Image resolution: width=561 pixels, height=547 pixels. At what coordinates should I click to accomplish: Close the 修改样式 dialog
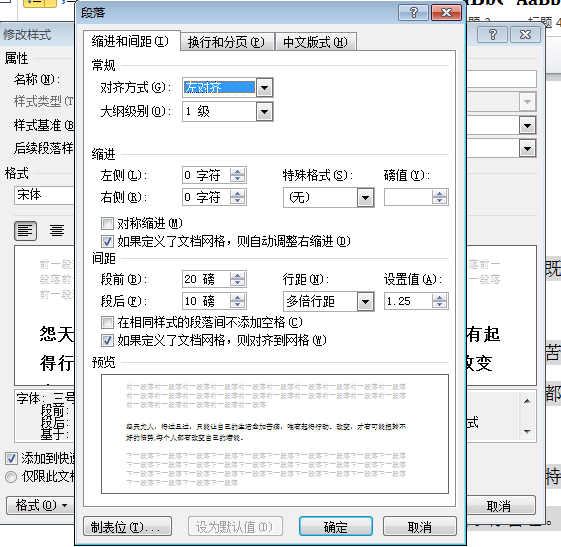(x=525, y=35)
